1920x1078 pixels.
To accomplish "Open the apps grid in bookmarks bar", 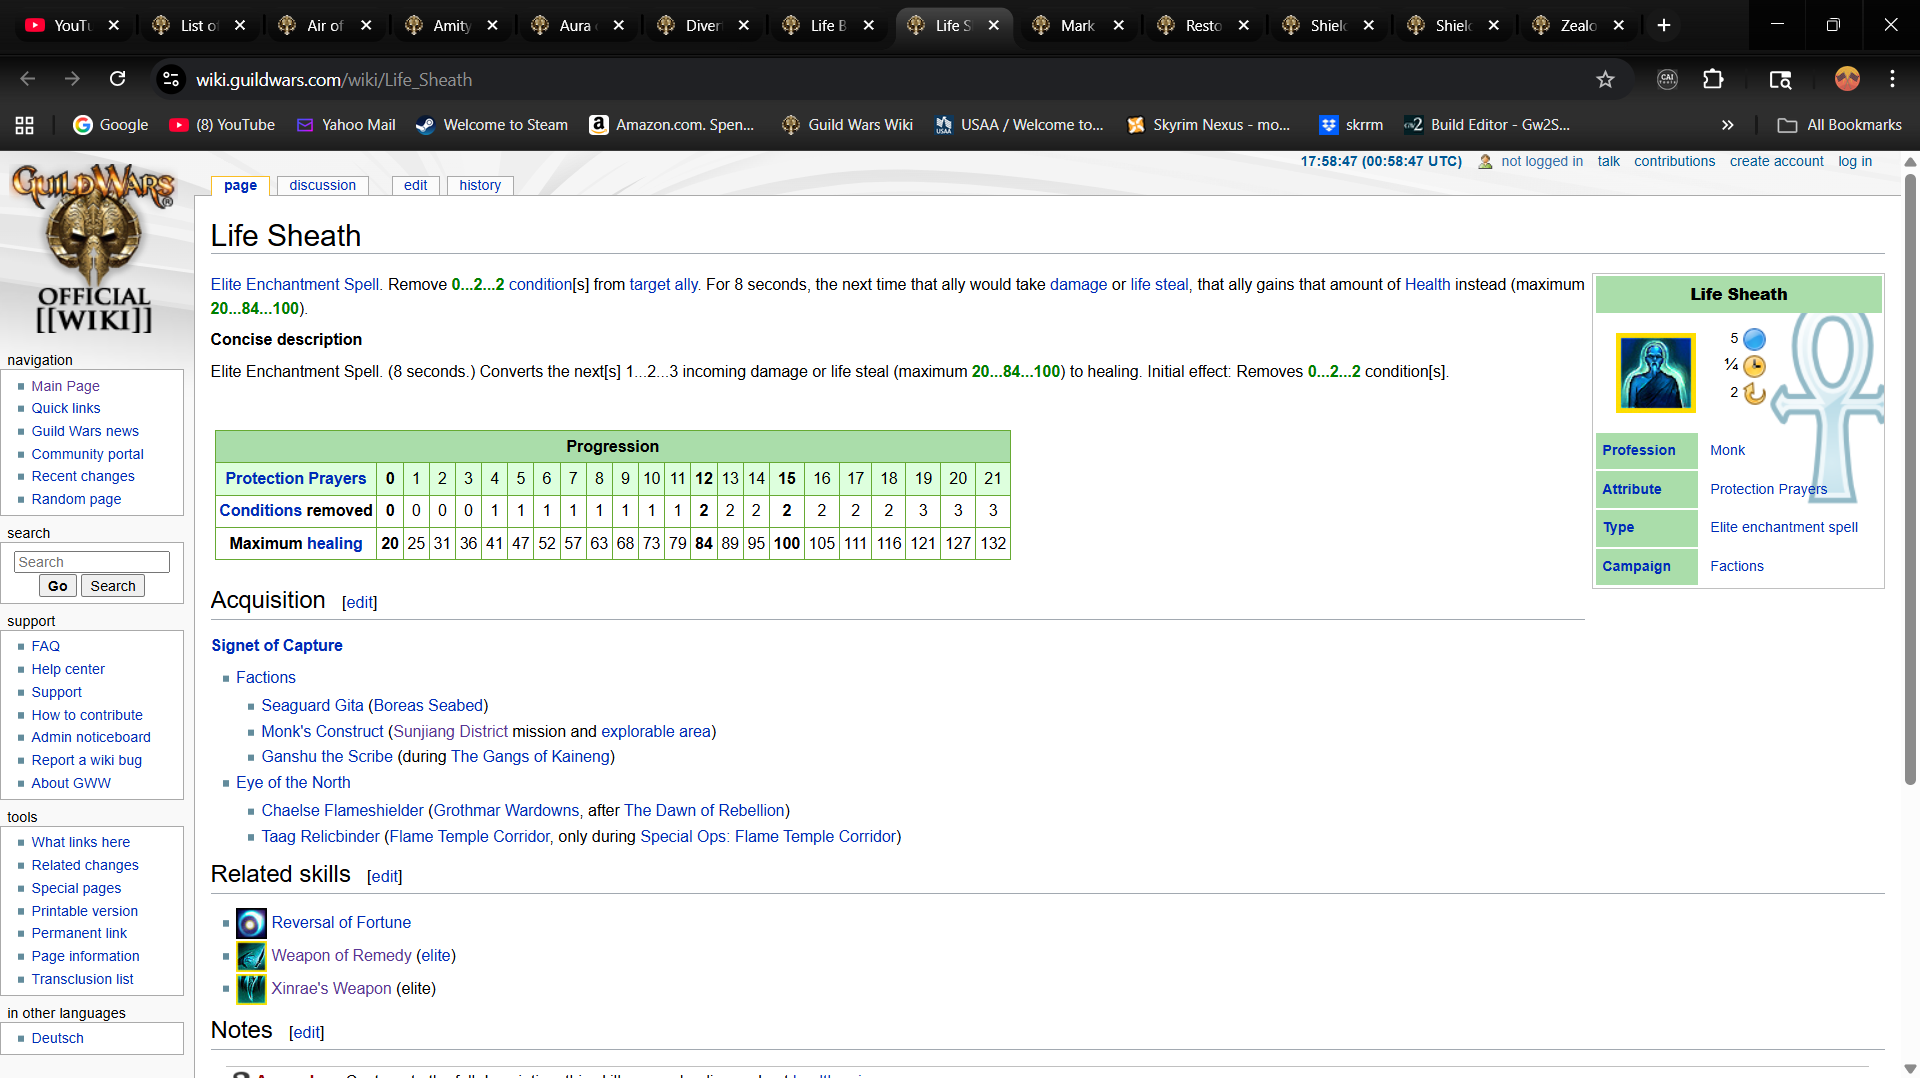I will pos(25,125).
